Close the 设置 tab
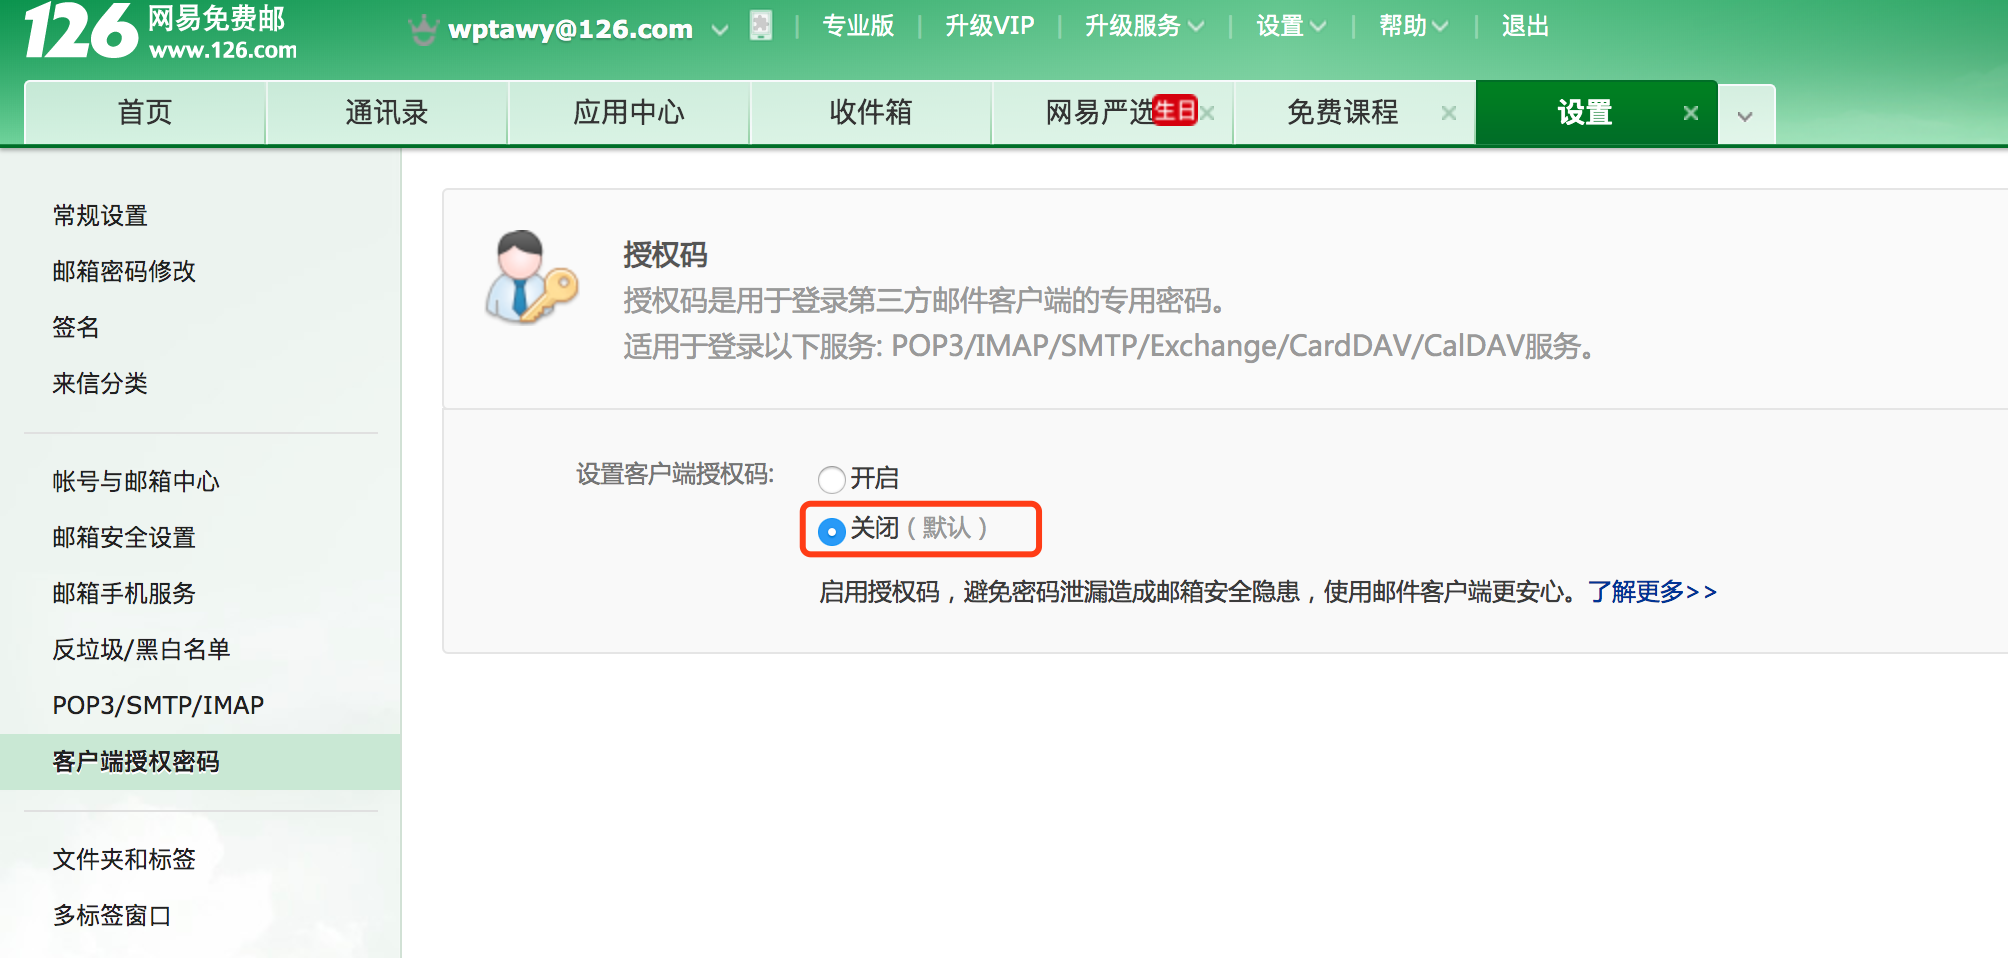Viewport: 2008px width, 958px height. [1690, 113]
